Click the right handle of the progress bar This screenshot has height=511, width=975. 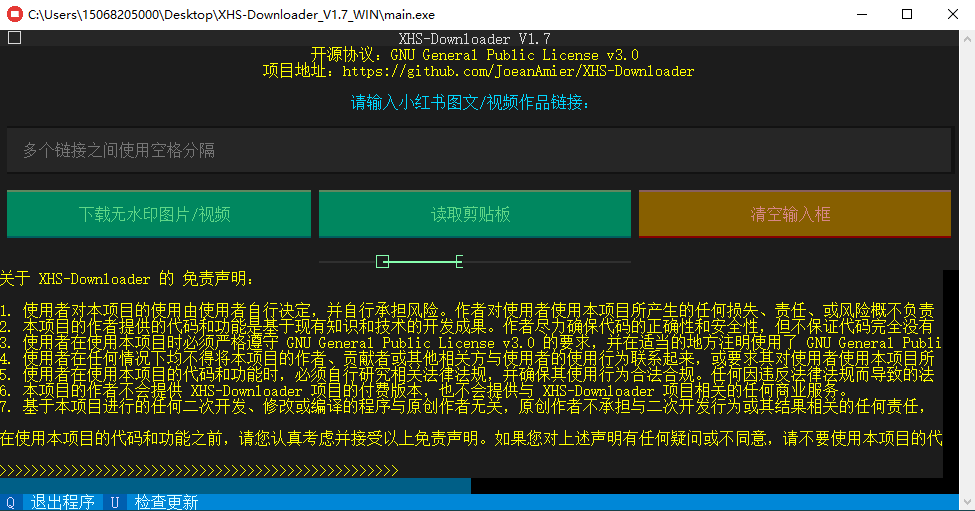tap(459, 262)
